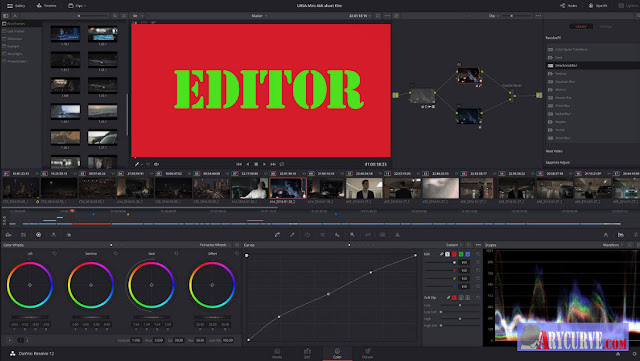This screenshot has height=361, width=640.
Task: Adjust the Soft Clip Low slider
Action: (x=460, y=305)
